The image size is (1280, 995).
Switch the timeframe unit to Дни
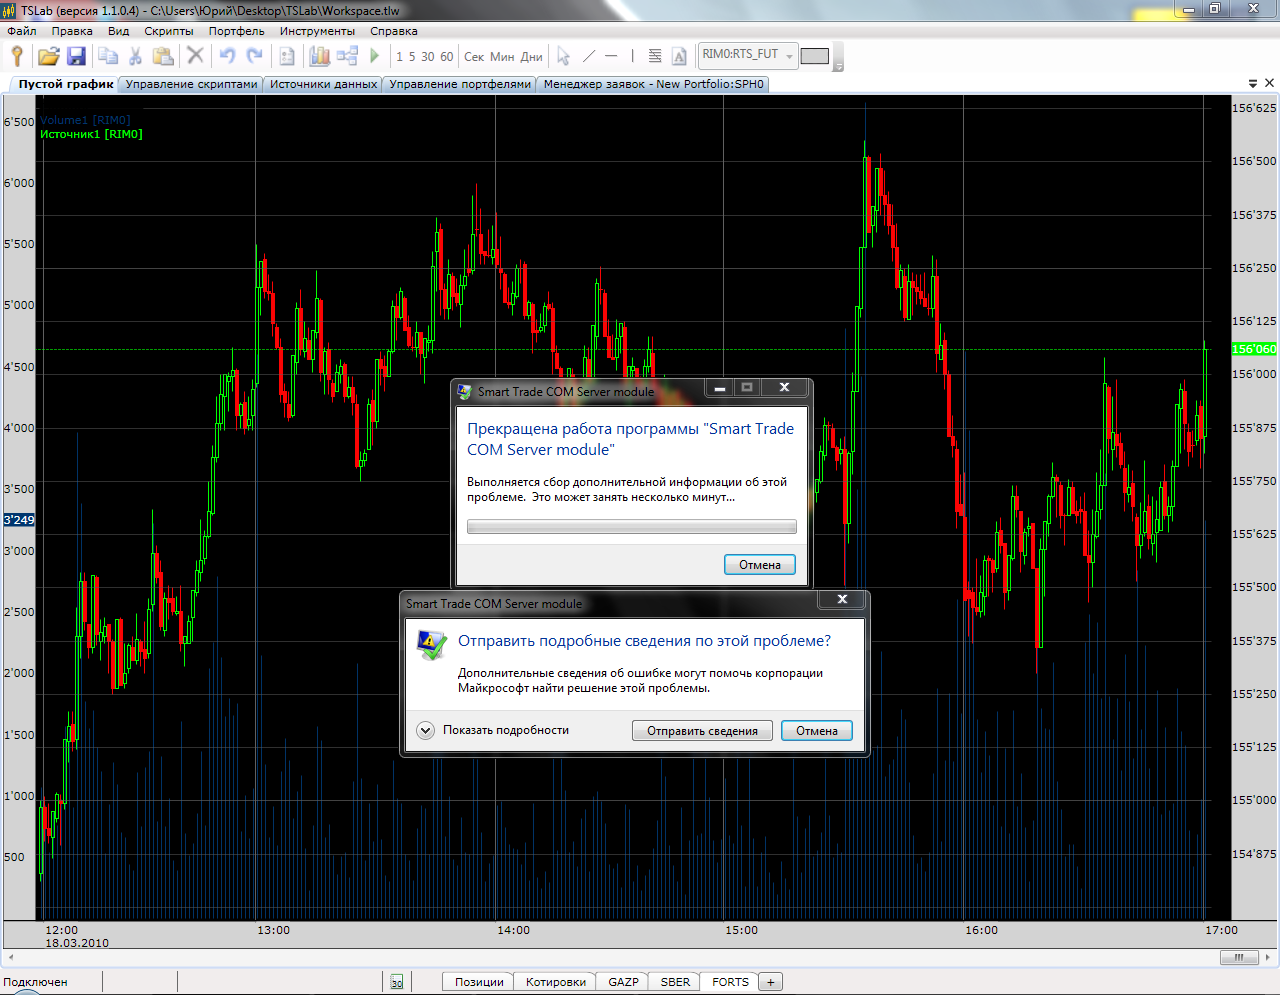[x=531, y=57]
